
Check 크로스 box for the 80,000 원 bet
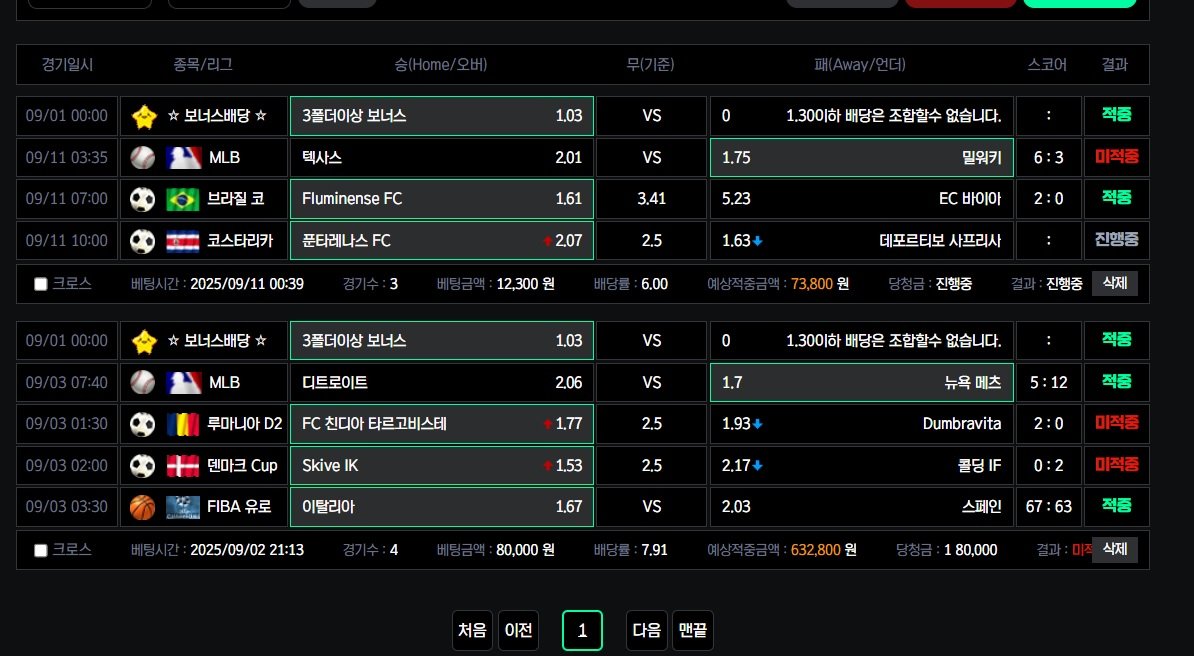41,550
